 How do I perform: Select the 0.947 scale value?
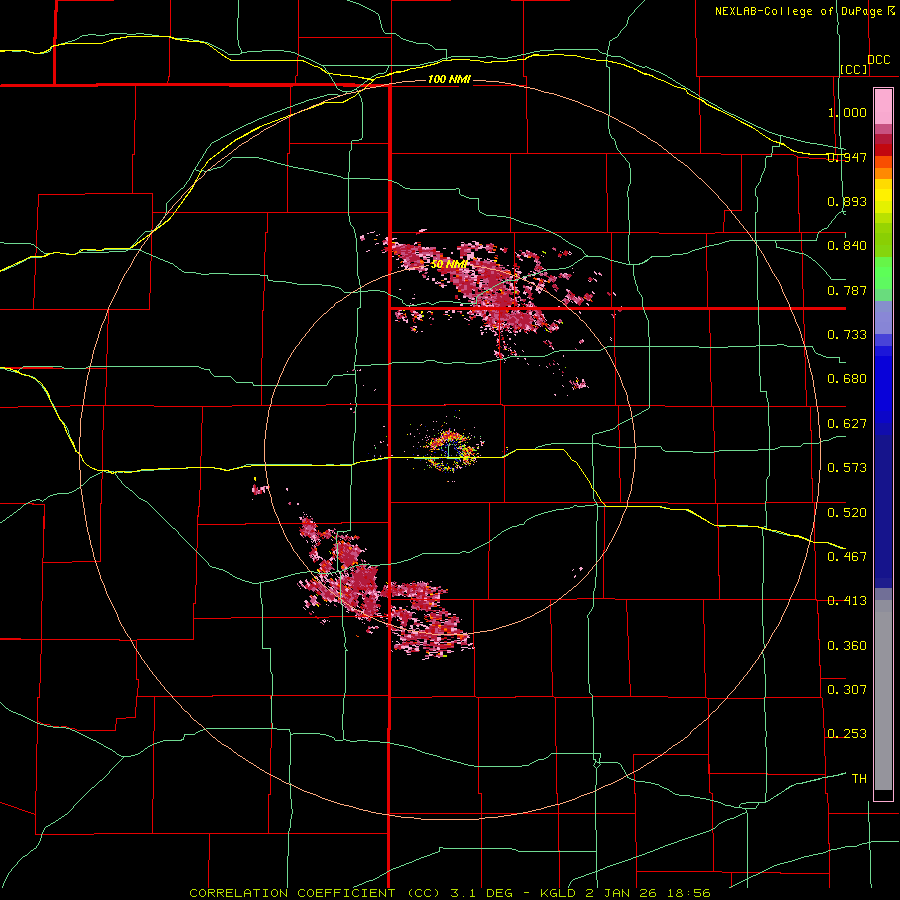(x=847, y=157)
